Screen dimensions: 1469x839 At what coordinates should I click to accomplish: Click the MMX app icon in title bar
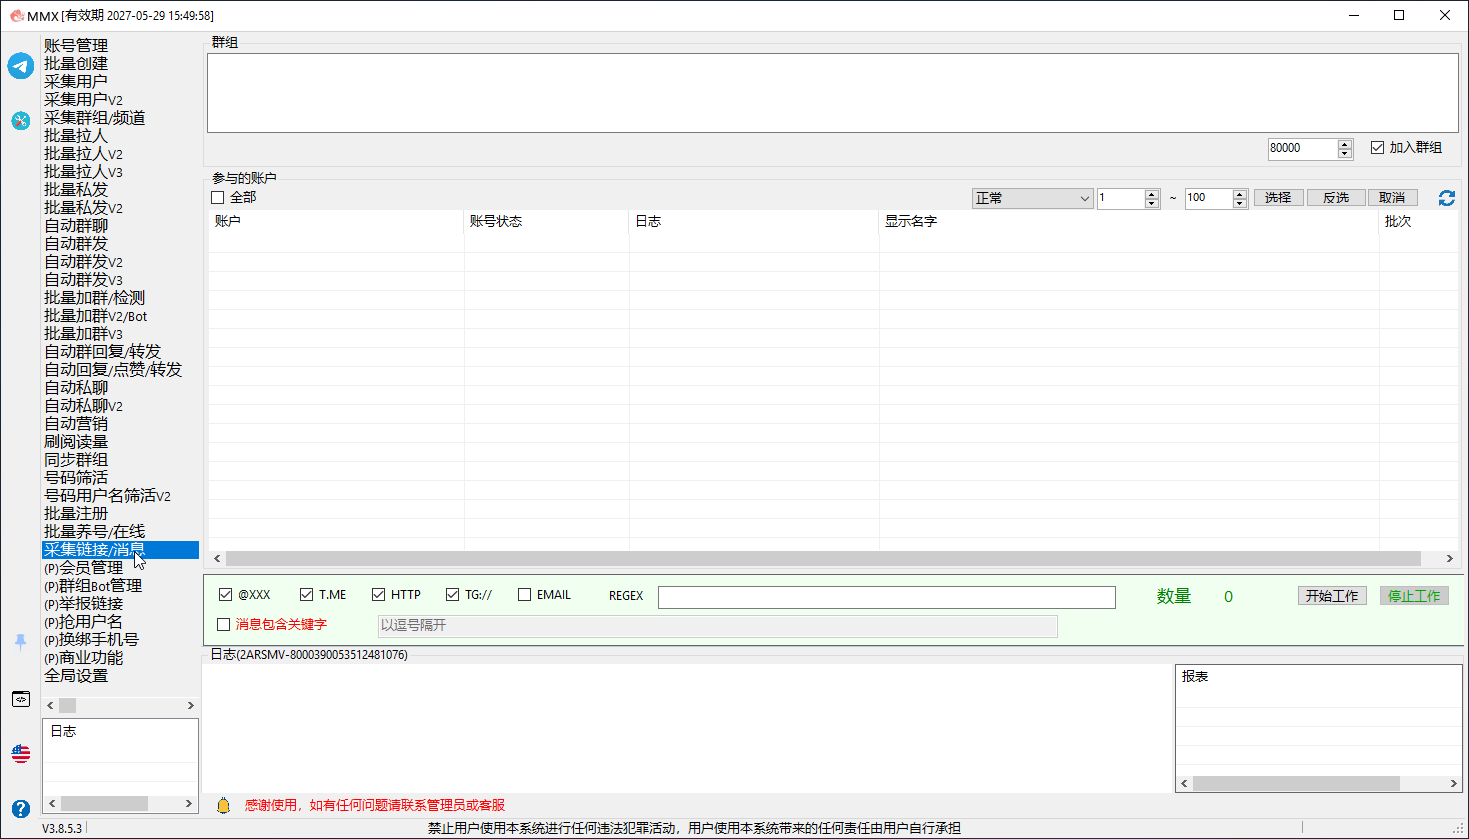point(16,15)
